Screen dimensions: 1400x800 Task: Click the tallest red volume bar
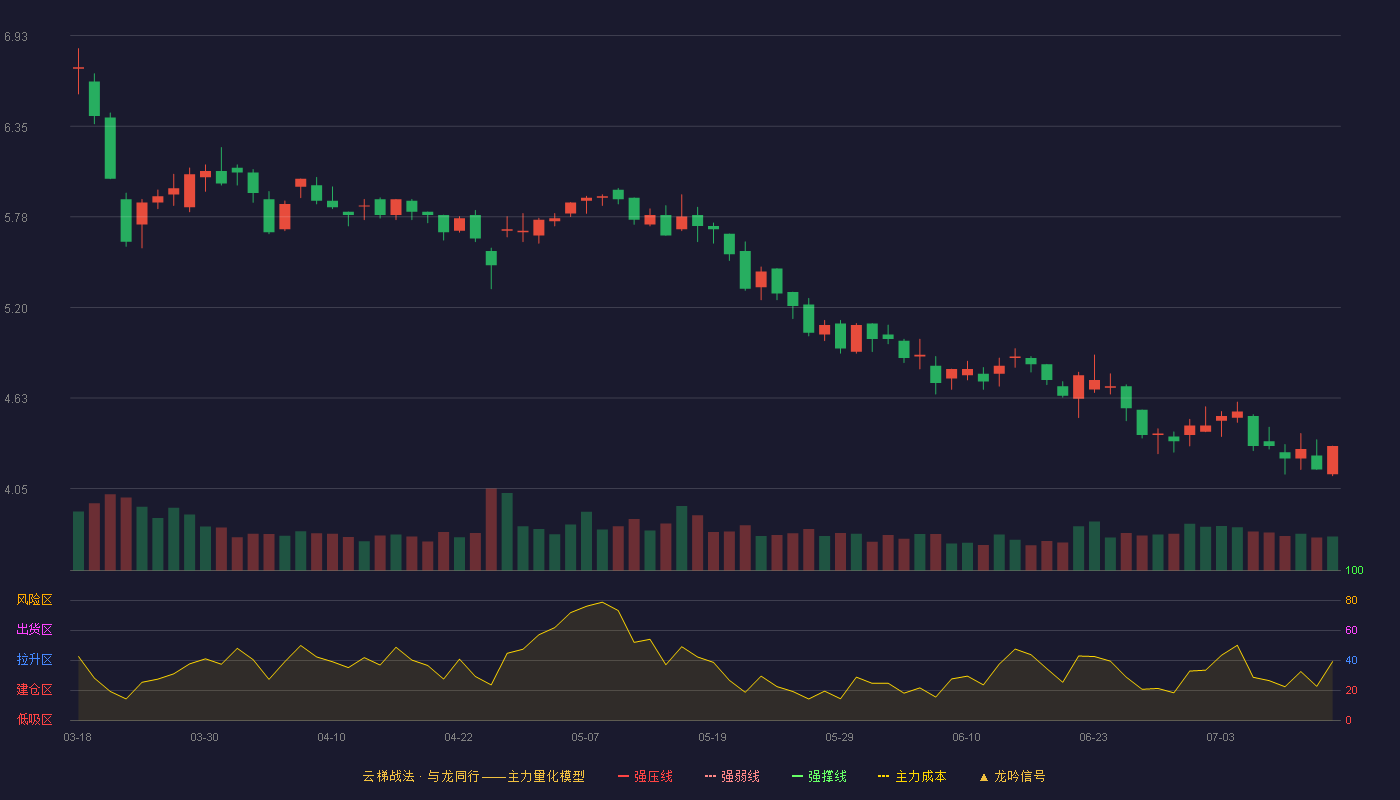(491, 529)
